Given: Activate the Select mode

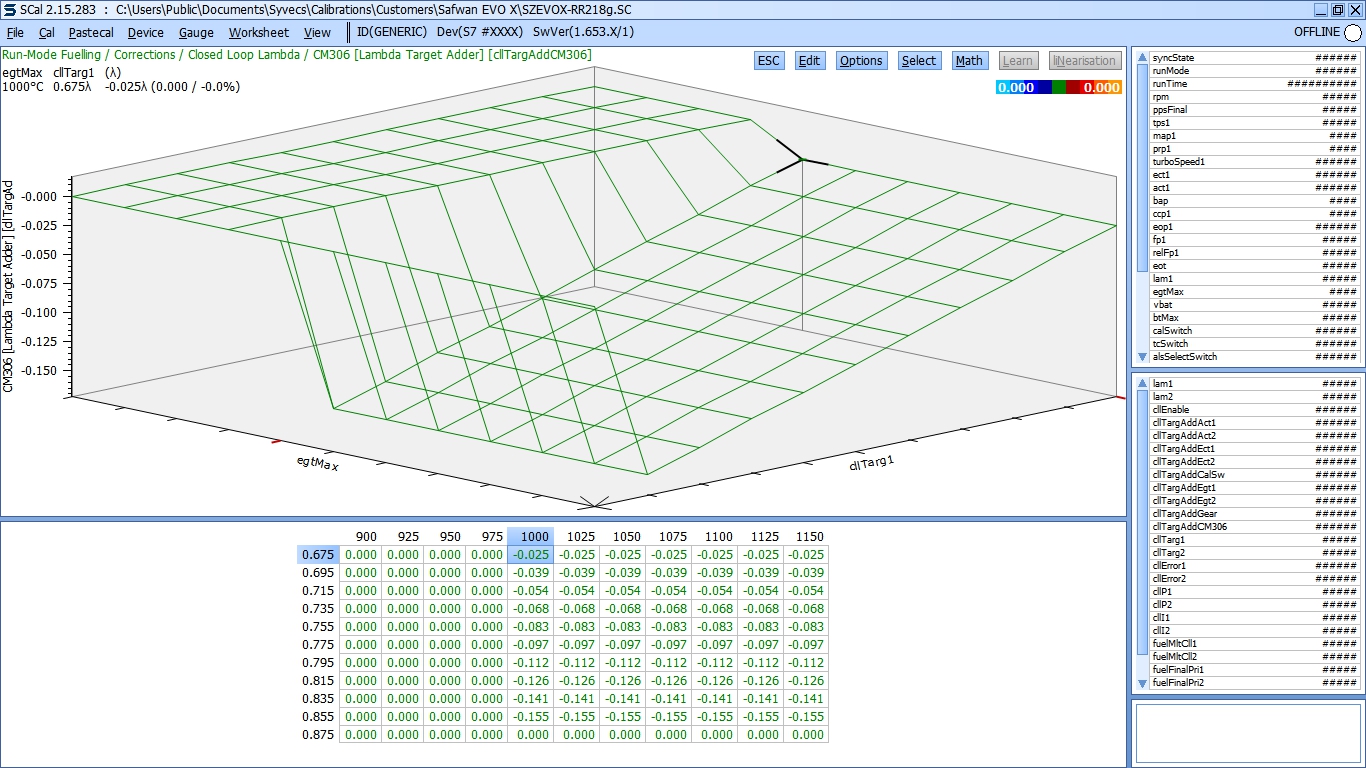Looking at the screenshot, I should tap(918, 60).
